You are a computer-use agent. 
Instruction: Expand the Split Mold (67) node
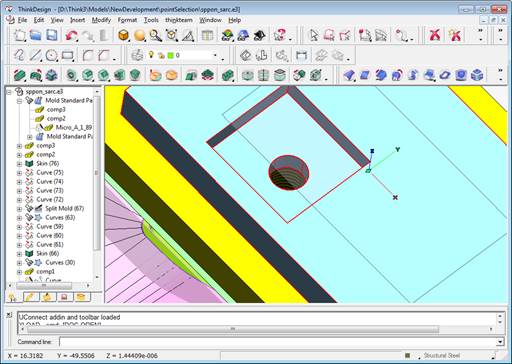tap(19, 209)
